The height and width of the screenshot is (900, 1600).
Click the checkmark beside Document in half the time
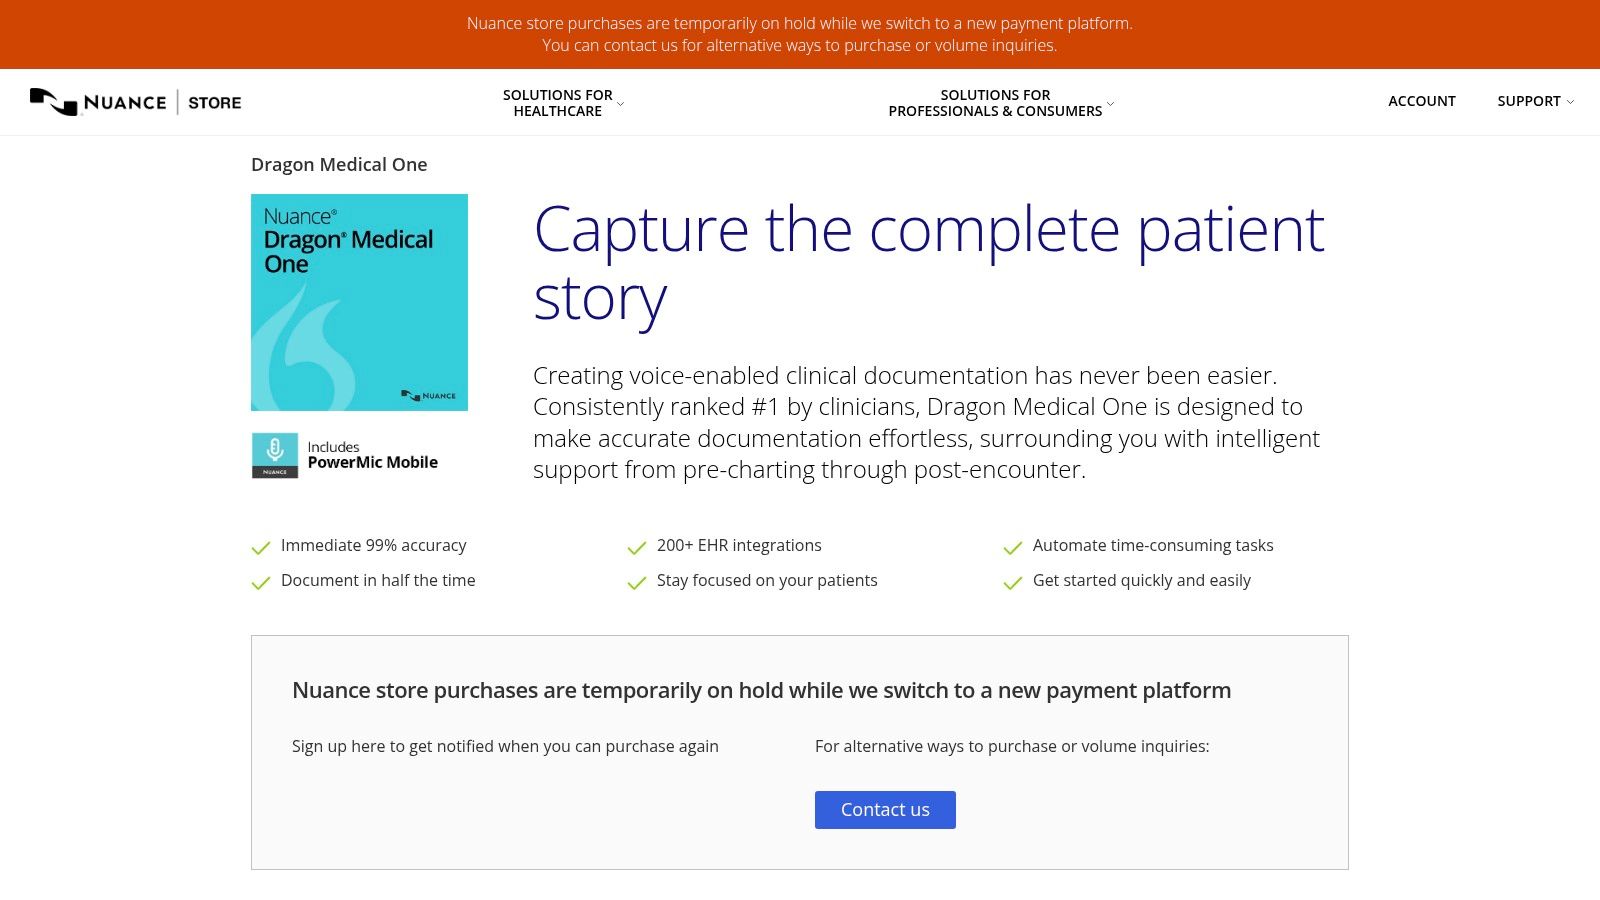(x=261, y=582)
